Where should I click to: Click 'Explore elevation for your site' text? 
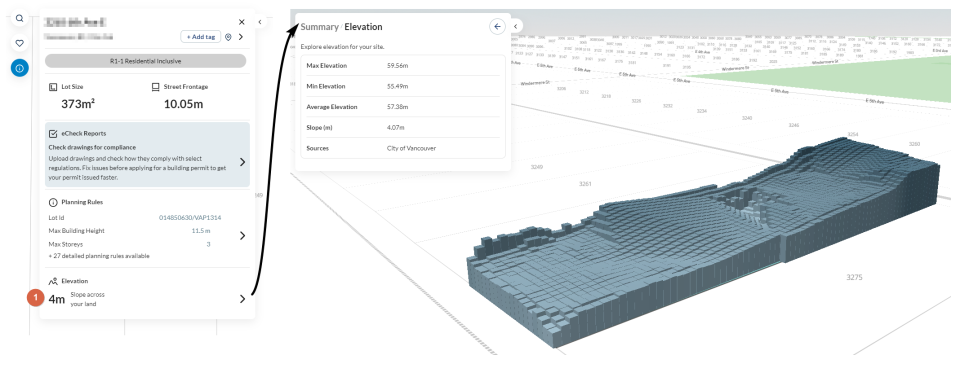coord(342,47)
